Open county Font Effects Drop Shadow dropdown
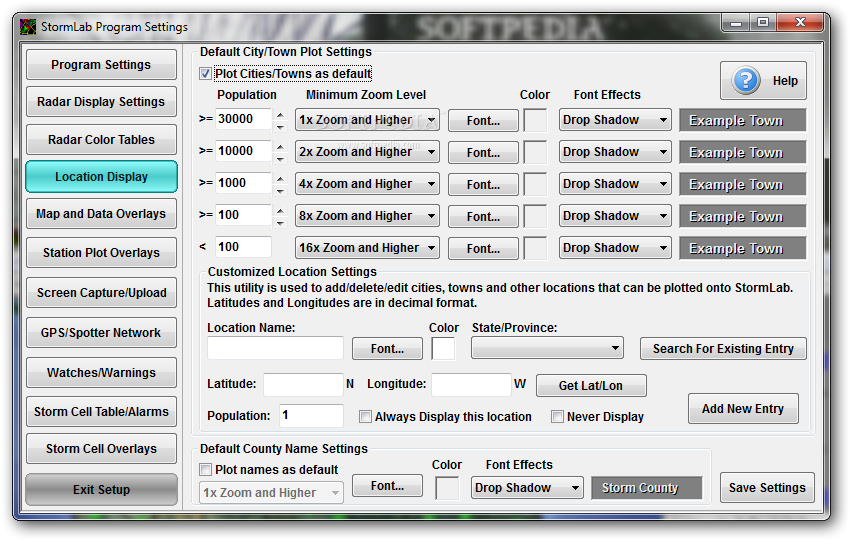The image size is (851, 541). pos(527,488)
